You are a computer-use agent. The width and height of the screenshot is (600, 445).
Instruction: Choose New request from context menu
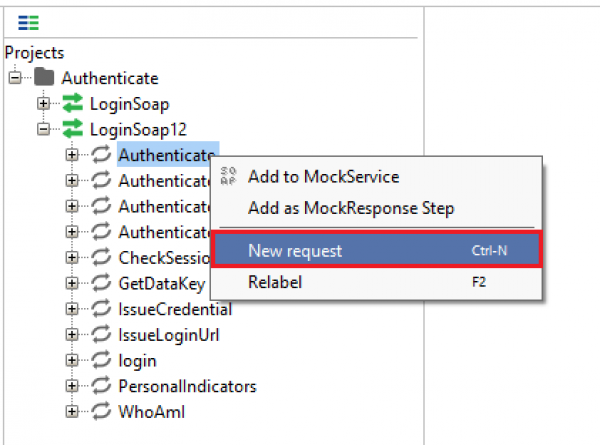click(377, 250)
